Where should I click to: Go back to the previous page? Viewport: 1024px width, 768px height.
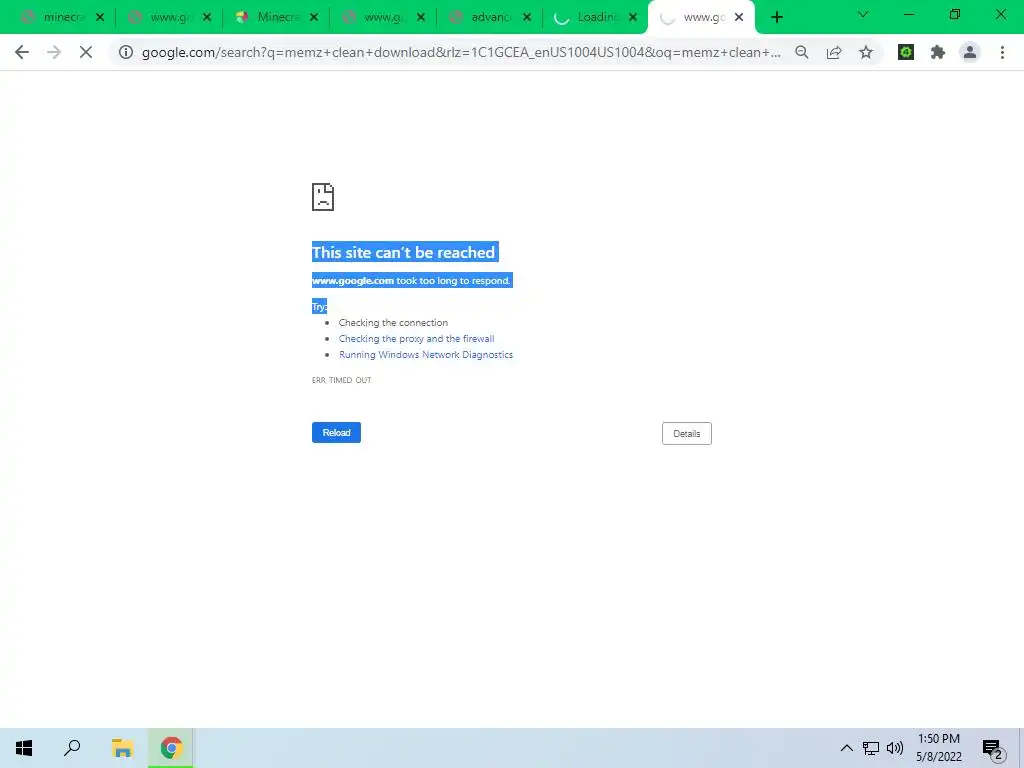[22, 52]
